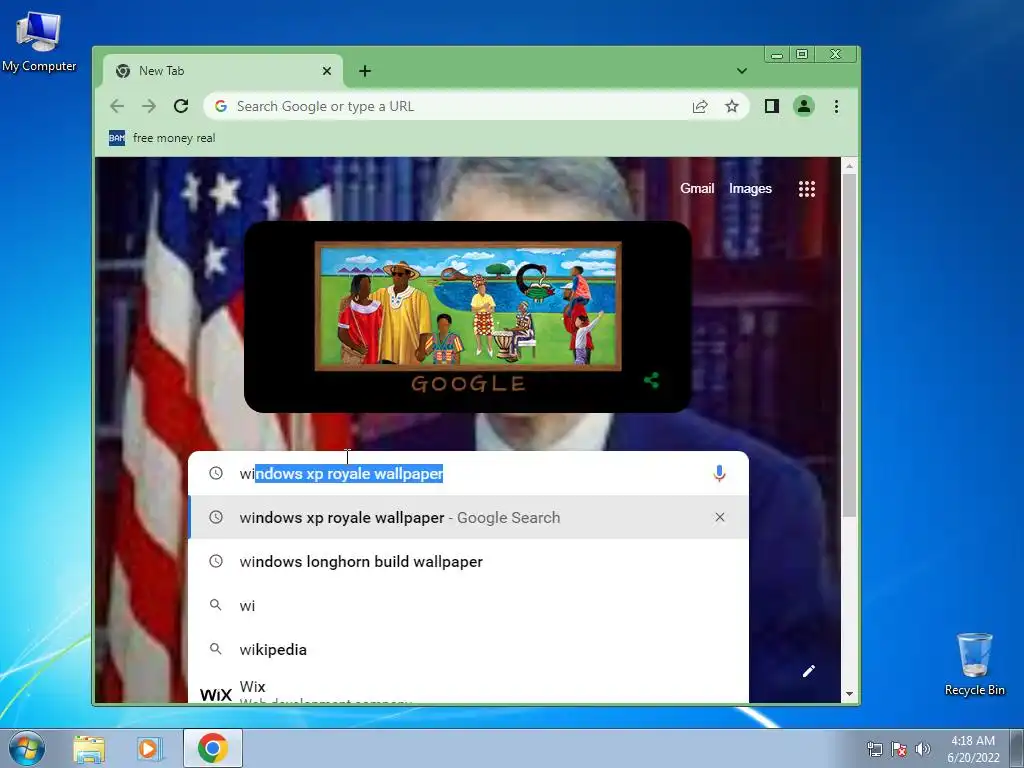Screen dimensions: 1024x768
Task: Remove the royale wallpaper suggestion
Action: (720, 517)
